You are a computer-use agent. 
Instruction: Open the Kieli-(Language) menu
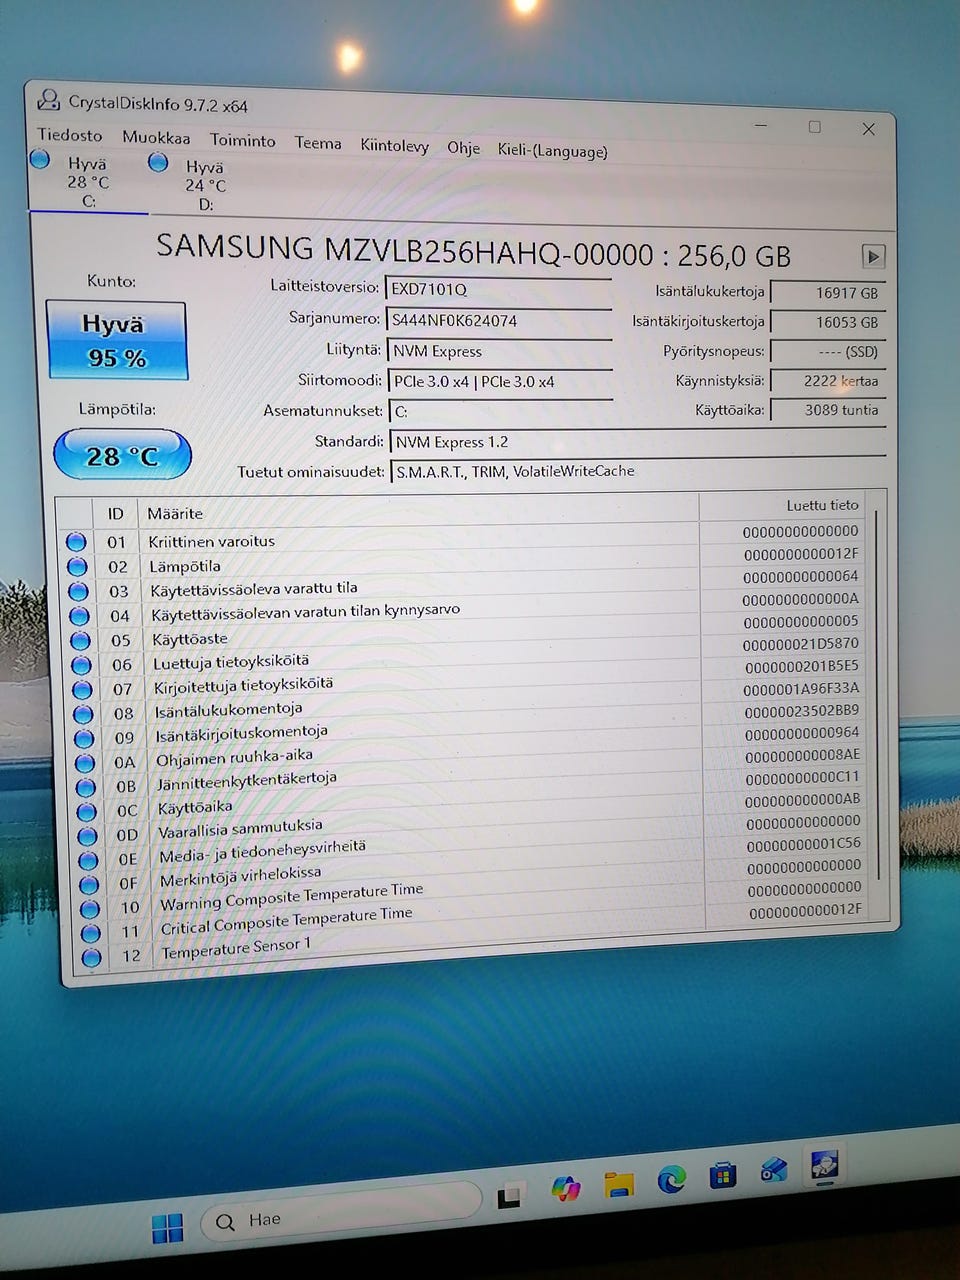pos(552,151)
